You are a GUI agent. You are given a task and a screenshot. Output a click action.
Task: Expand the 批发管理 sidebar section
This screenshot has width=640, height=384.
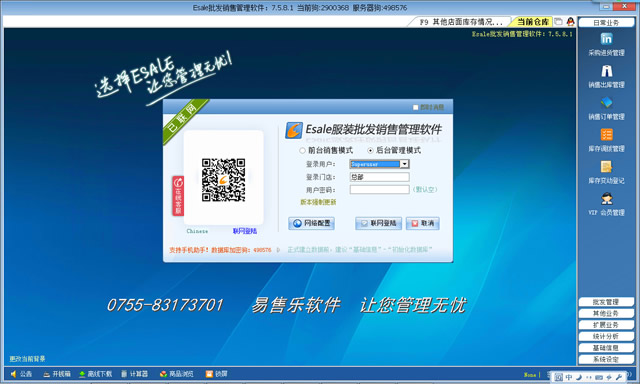pos(606,302)
